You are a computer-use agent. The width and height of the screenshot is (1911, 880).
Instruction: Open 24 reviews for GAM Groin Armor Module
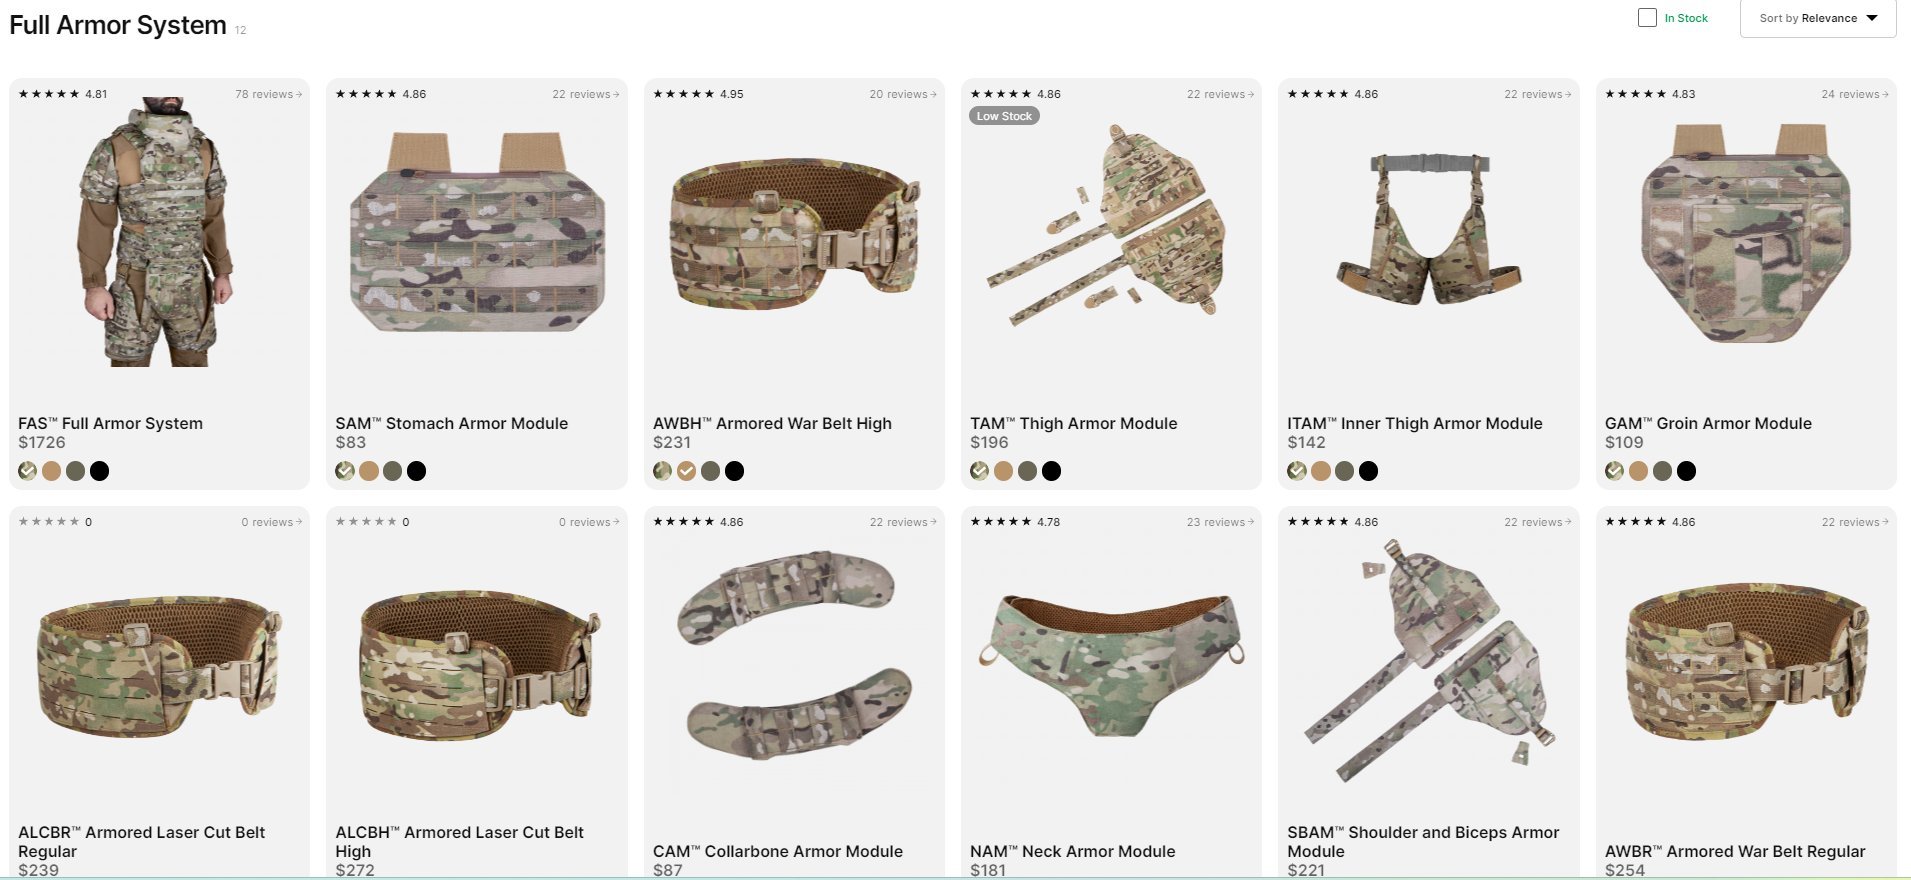point(1855,94)
